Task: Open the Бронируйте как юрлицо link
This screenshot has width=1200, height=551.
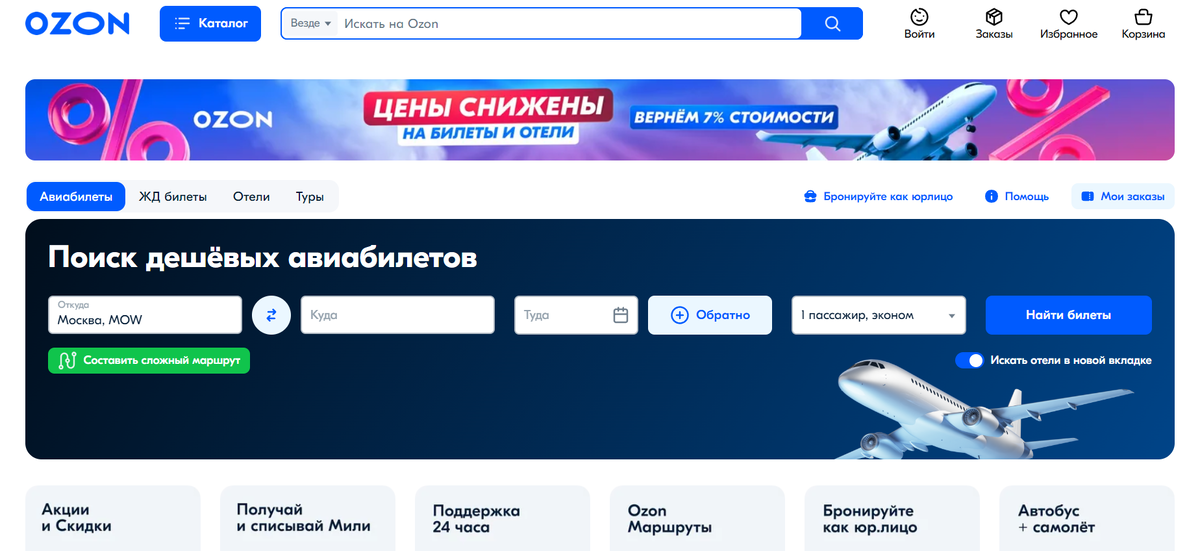Action: click(879, 197)
